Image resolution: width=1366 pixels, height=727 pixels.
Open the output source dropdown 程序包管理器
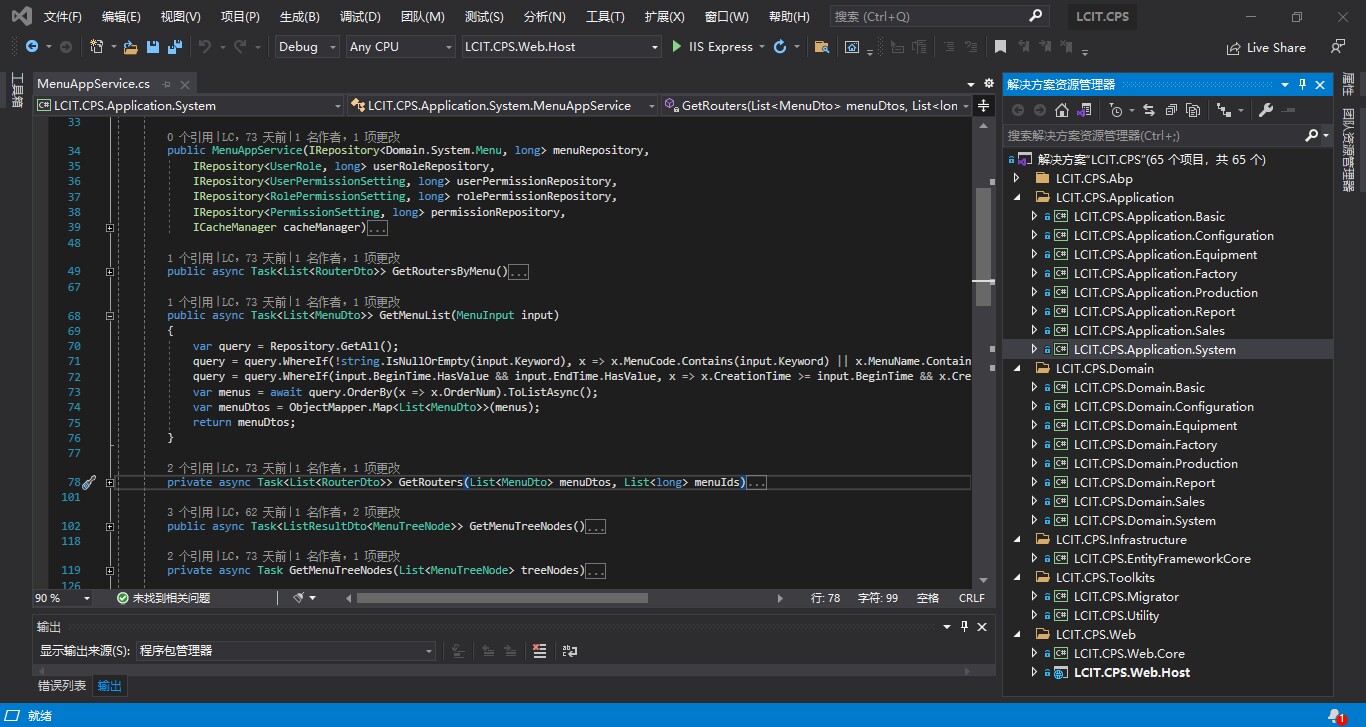(x=285, y=651)
